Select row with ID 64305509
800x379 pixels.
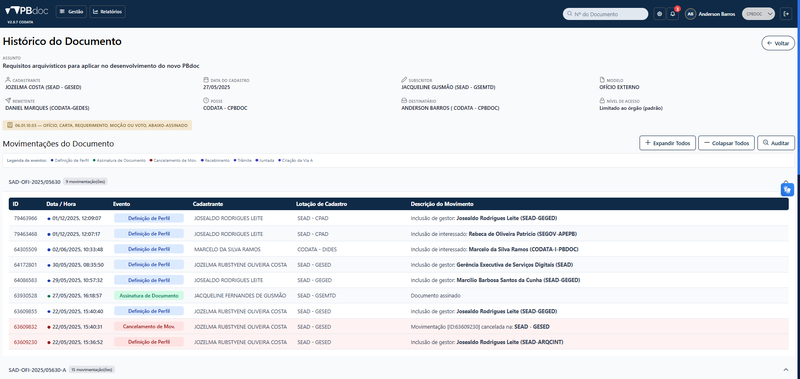(x=398, y=249)
